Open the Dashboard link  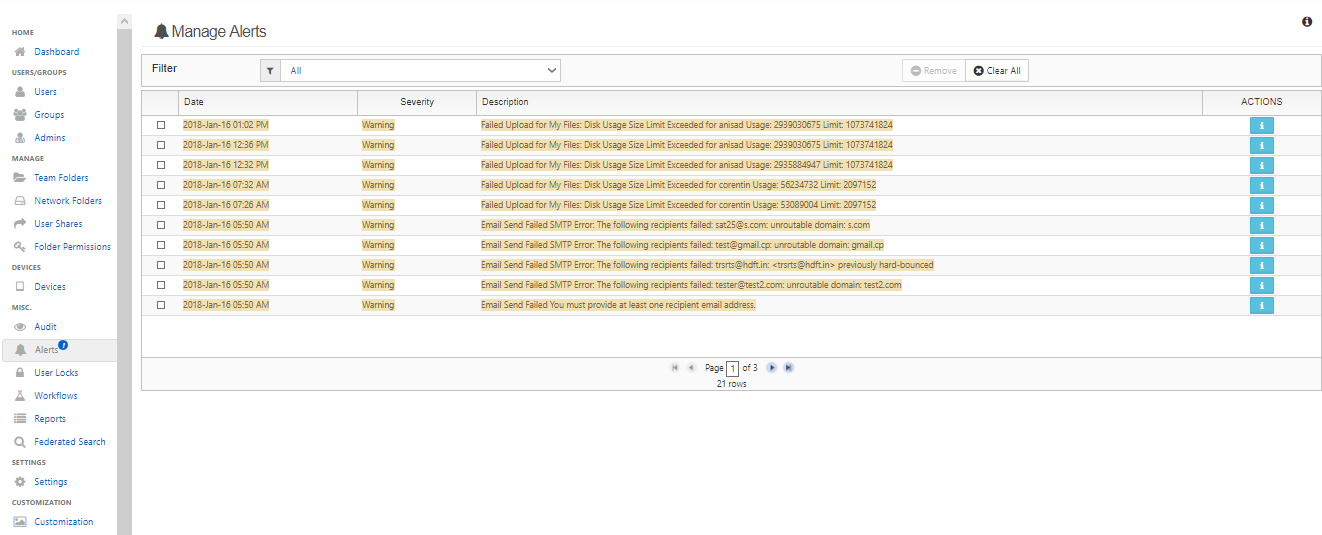point(56,52)
